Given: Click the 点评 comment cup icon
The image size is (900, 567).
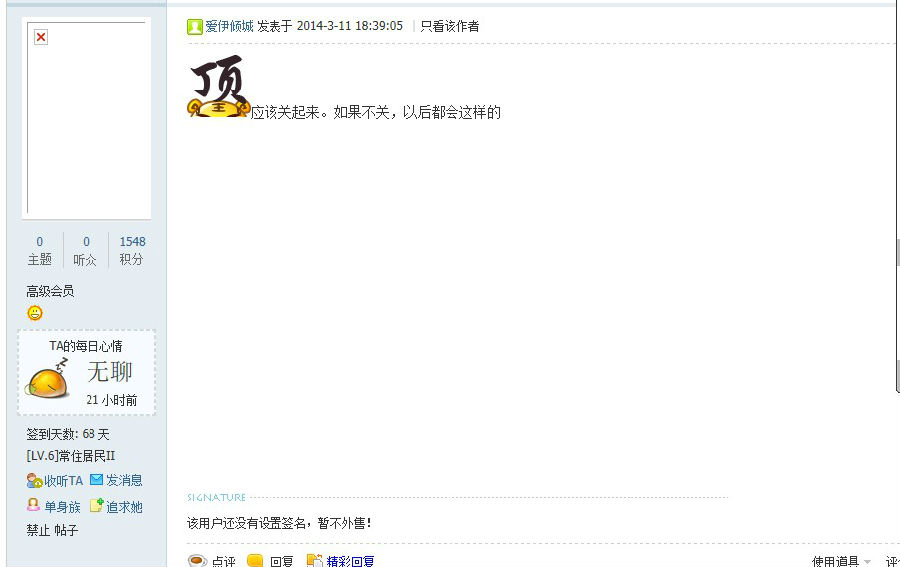Looking at the screenshot, I should click(197, 561).
